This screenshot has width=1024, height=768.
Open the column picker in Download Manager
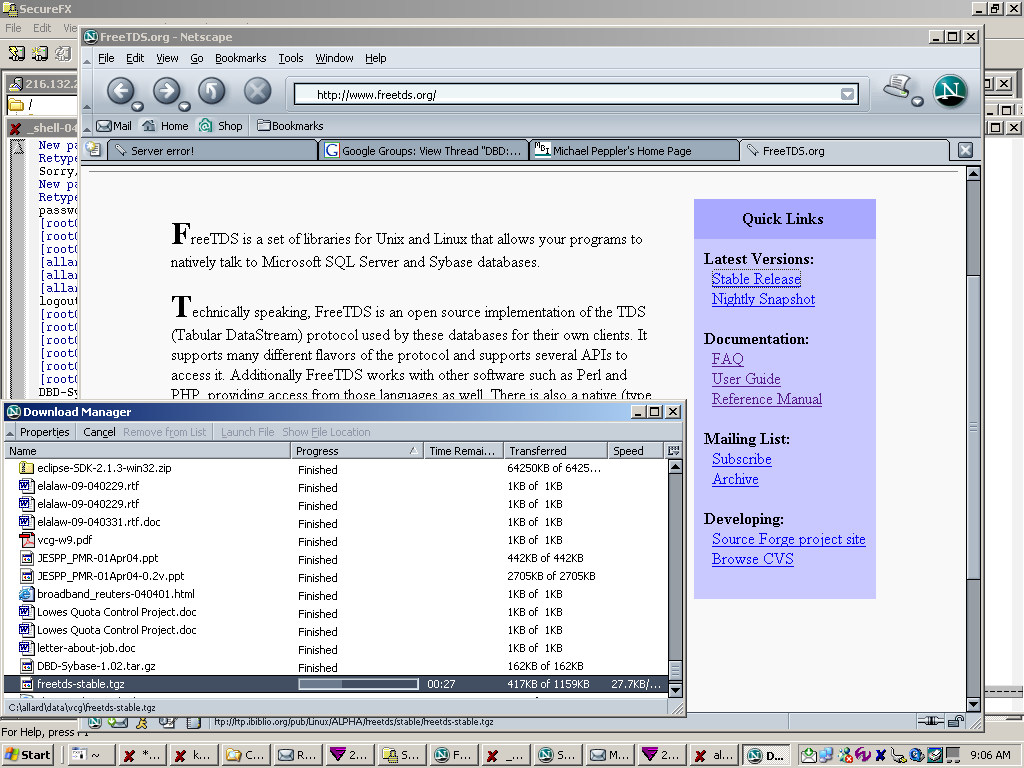tap(674, 451)
